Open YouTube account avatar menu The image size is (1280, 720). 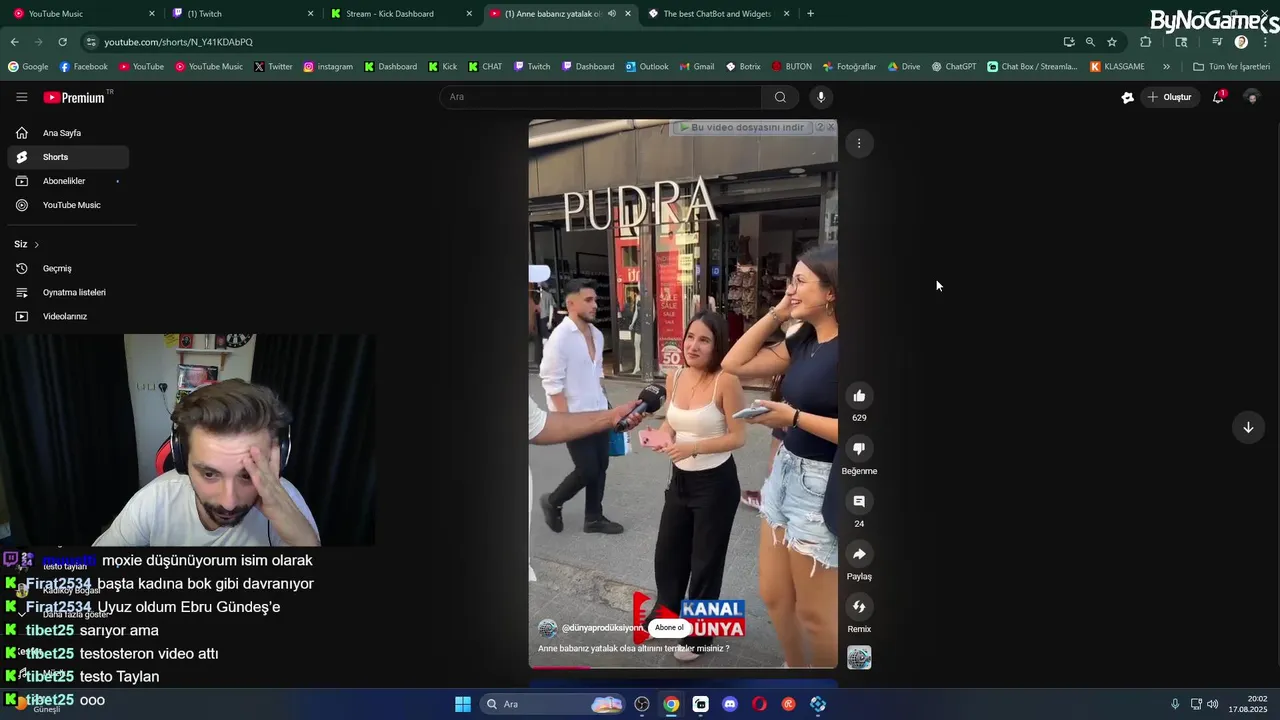[1251, 97]
